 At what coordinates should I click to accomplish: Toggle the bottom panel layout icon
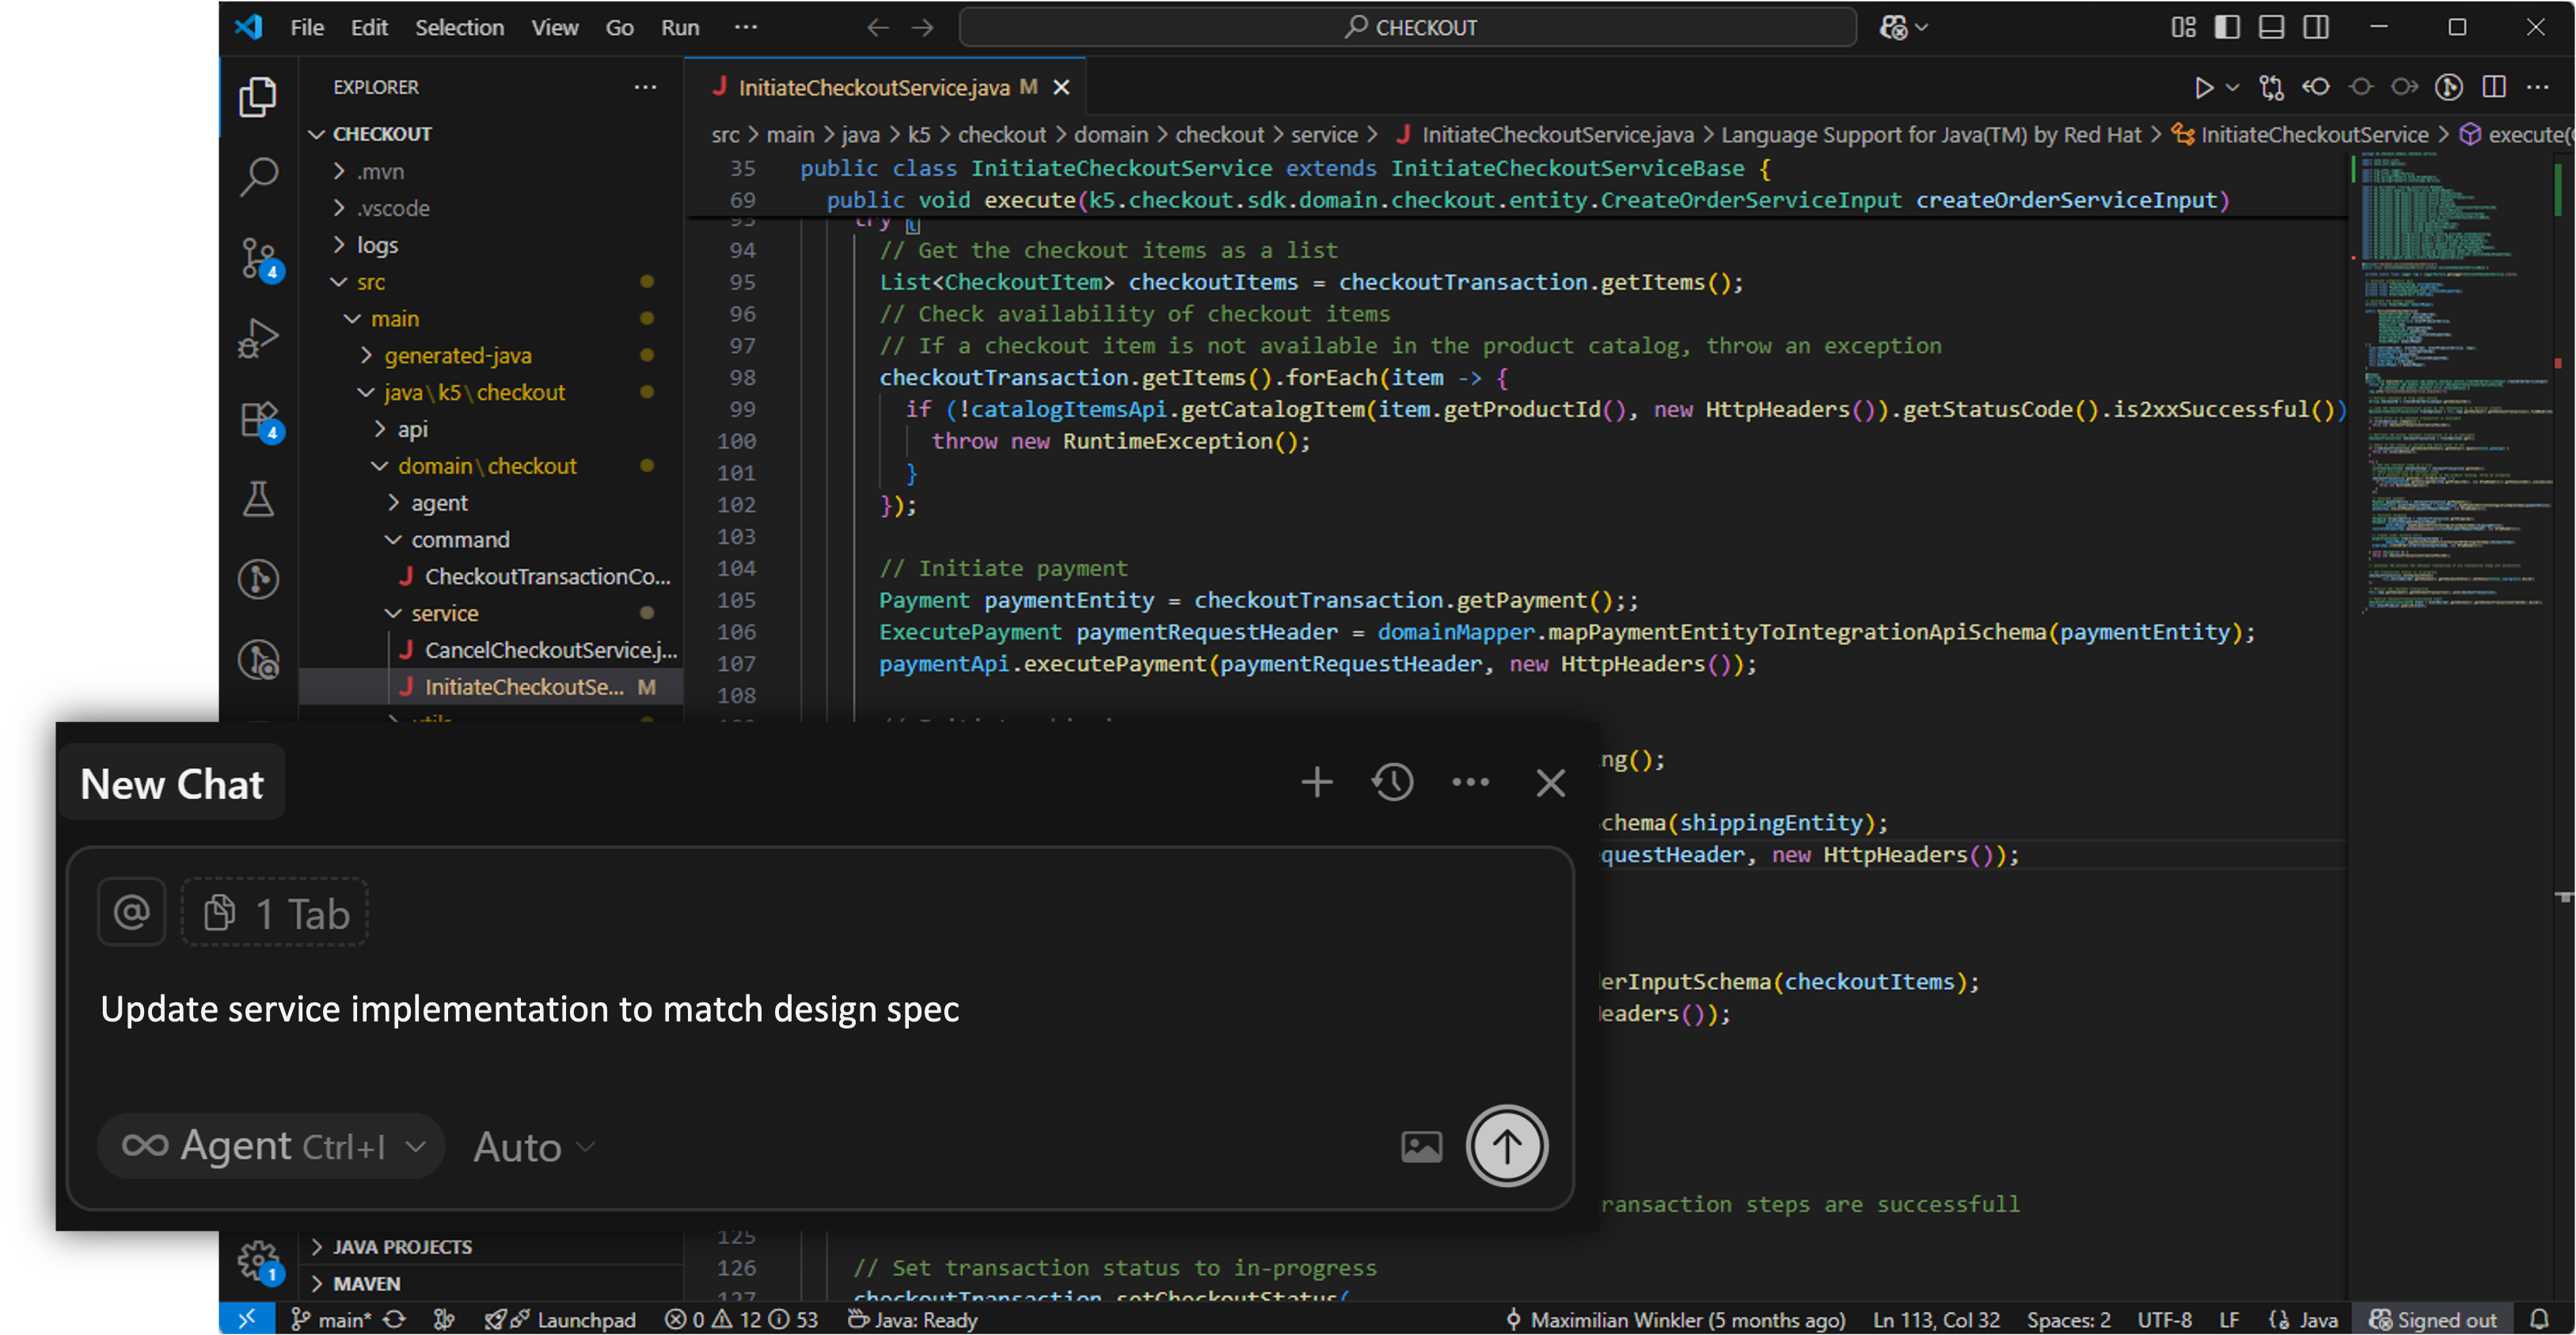click(2271, 27)
